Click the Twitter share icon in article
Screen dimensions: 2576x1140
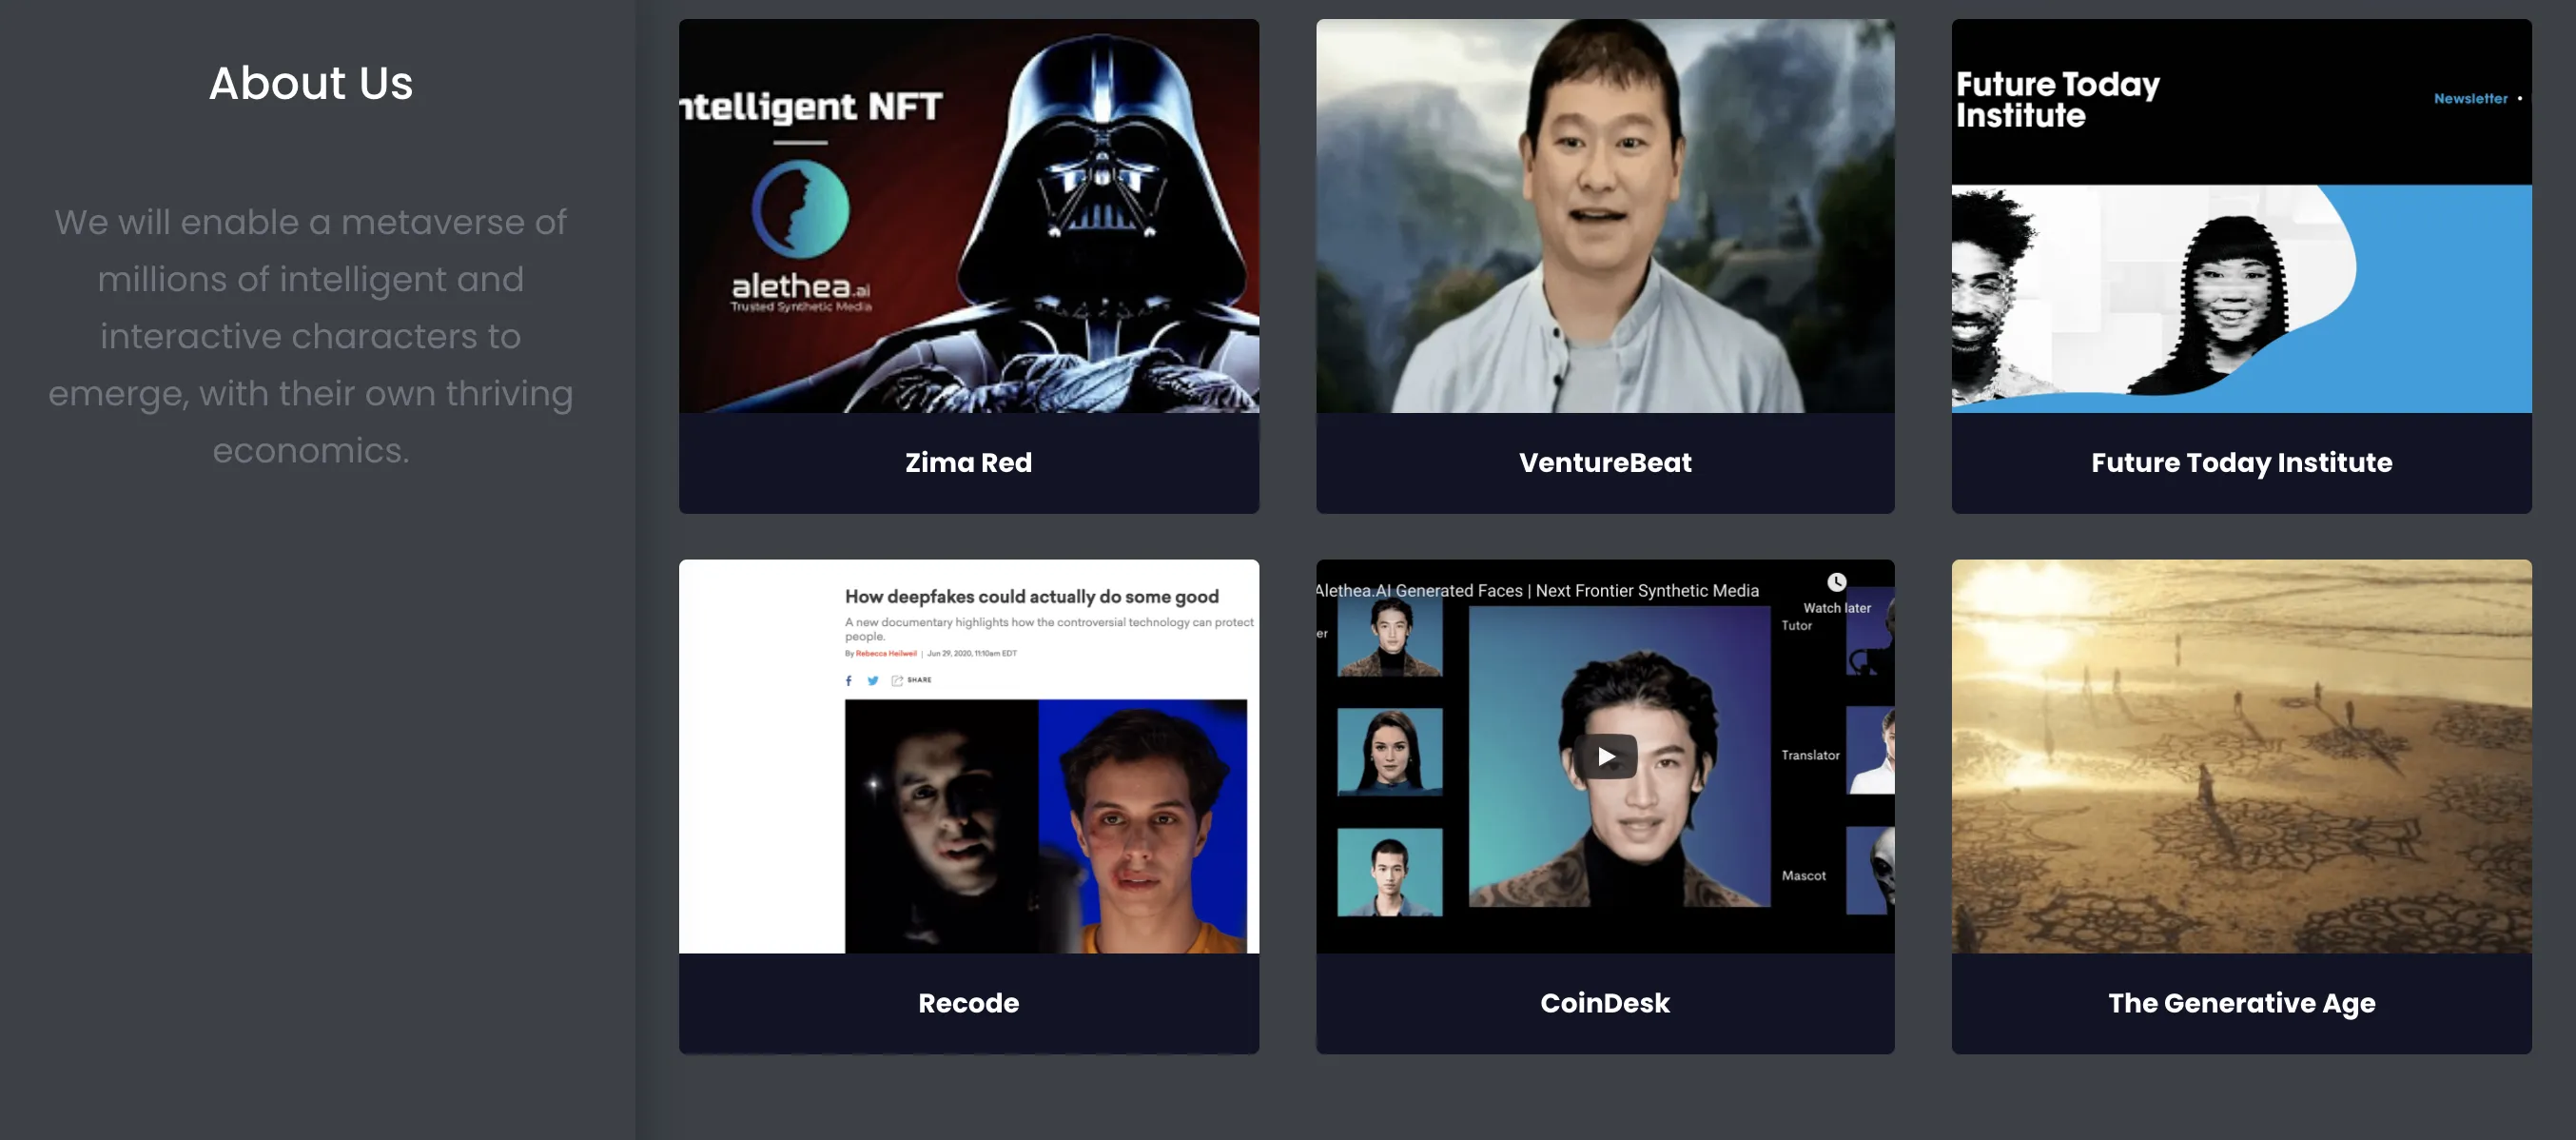coord(873,680)
